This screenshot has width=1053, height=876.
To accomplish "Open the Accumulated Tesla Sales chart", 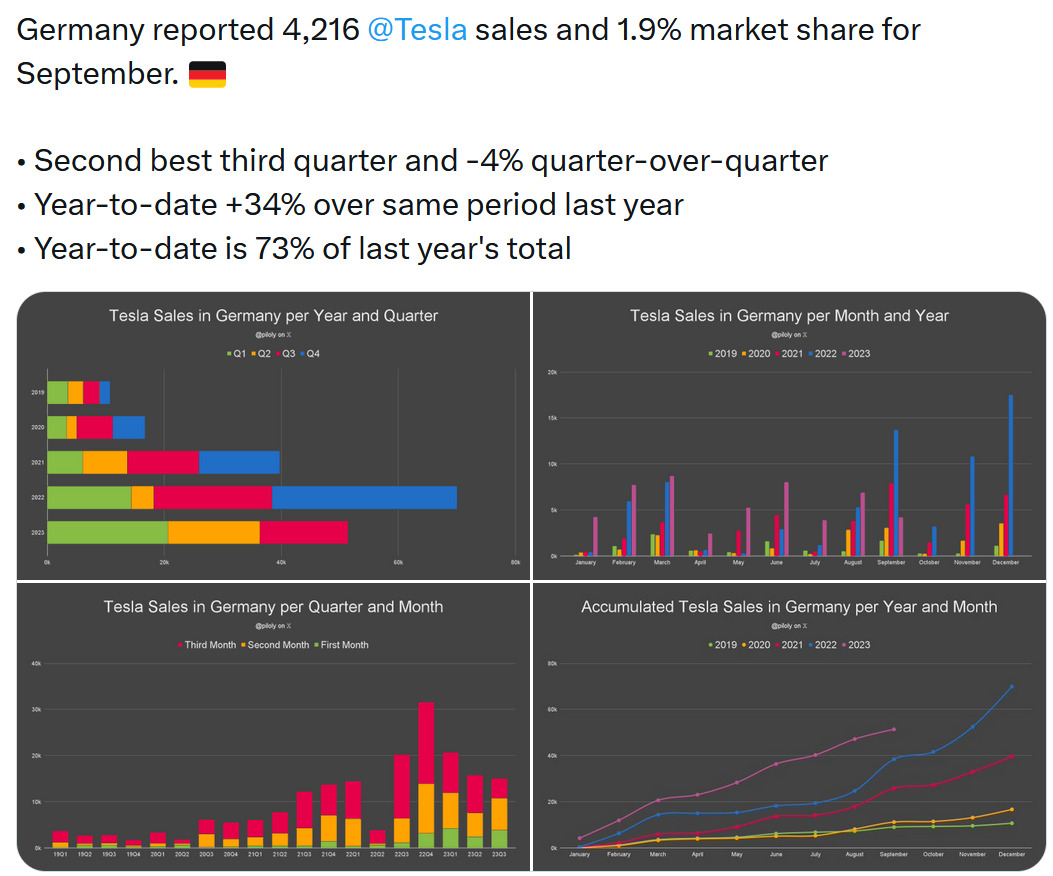I will point(789,727).
